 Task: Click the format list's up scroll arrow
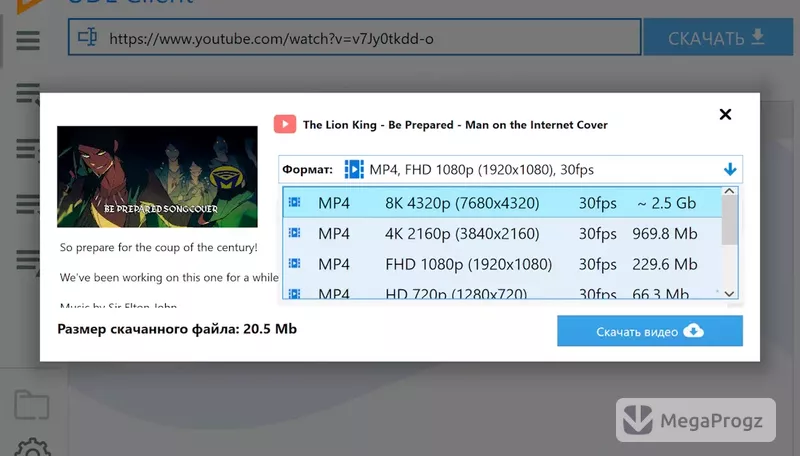tap(730, 191)
